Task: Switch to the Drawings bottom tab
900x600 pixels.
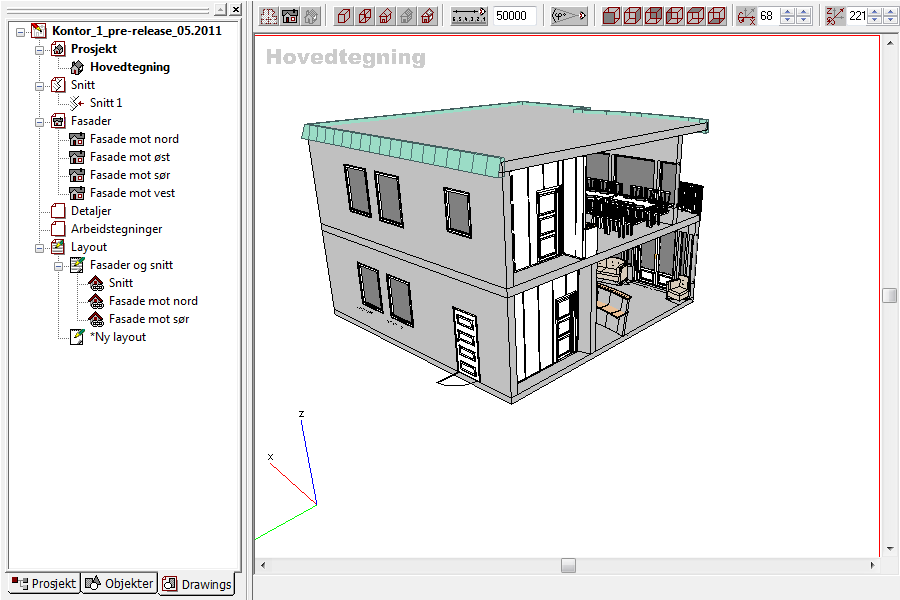Action: (197, 584)
